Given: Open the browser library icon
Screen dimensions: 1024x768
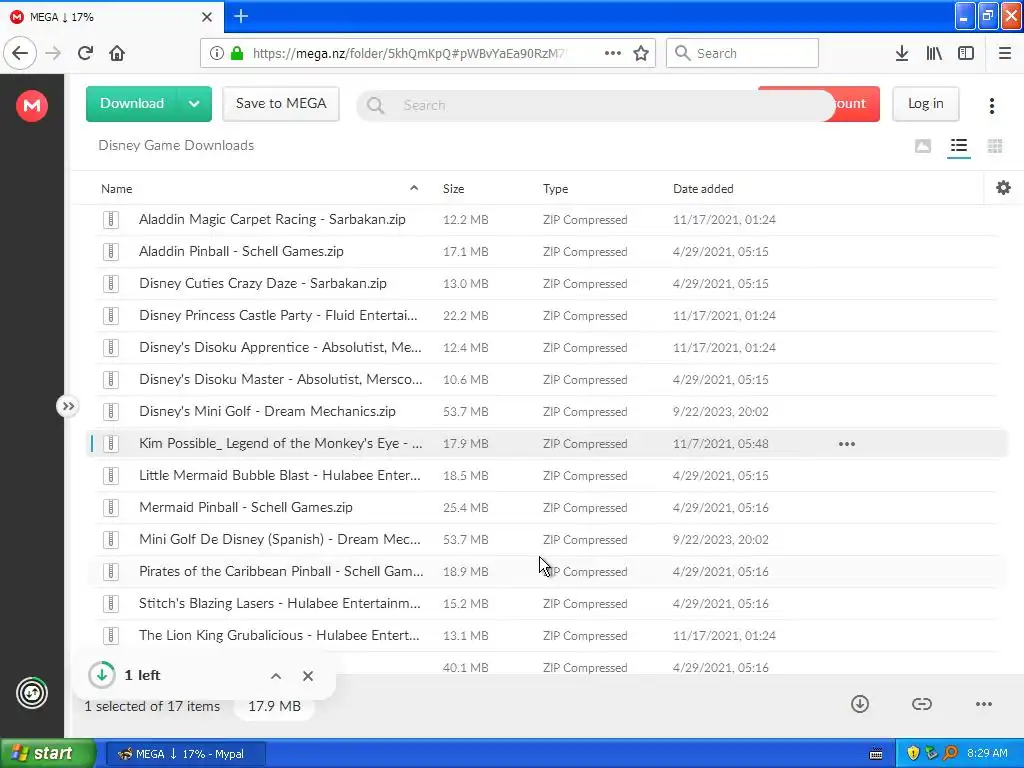Looking at the screenshot, I should pyautogui.click(x=934, y=53).
